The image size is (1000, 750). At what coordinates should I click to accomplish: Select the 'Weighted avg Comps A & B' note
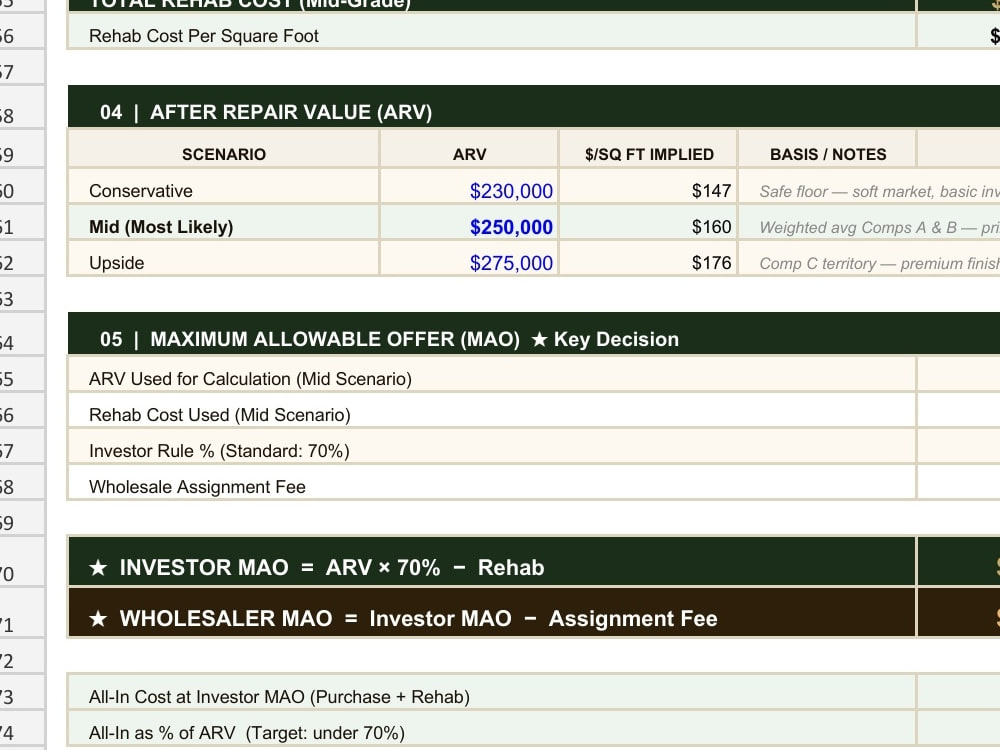click(x=869, y=223)
